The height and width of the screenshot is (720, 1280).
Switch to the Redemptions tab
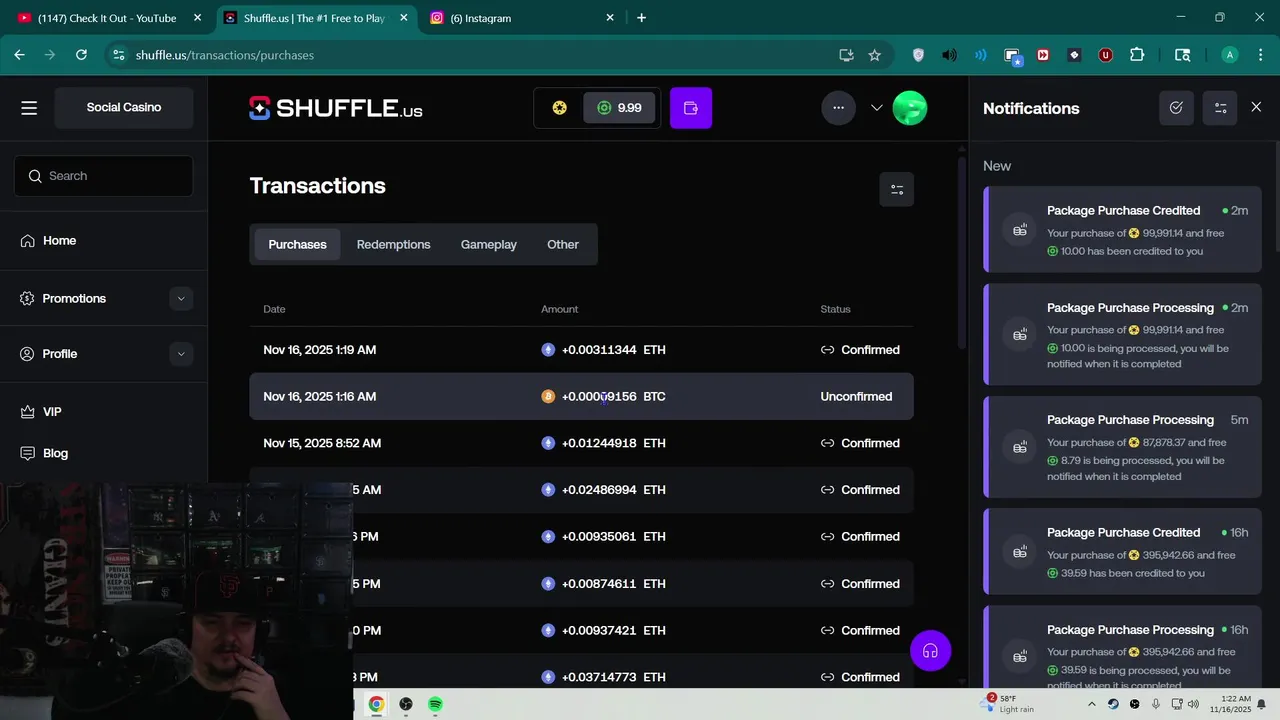tap(394, 244)
